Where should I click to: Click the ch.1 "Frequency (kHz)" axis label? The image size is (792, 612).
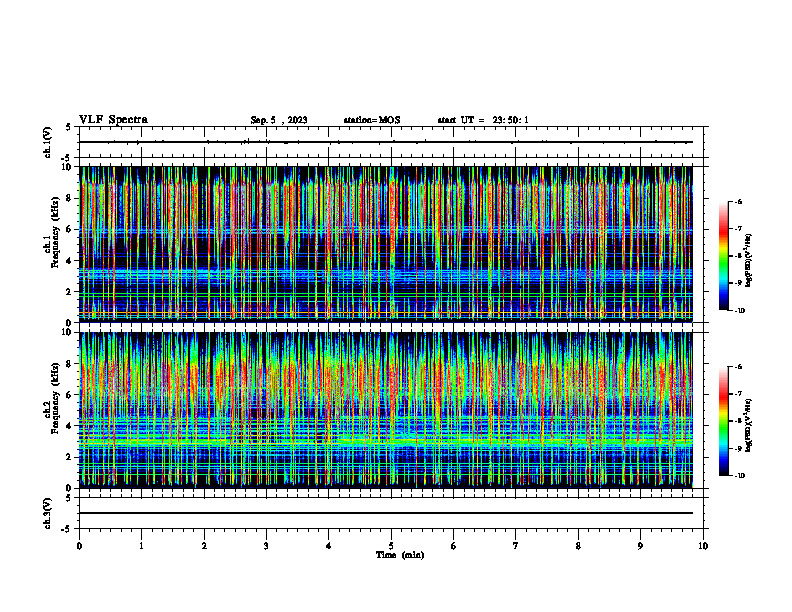point(56,233)
